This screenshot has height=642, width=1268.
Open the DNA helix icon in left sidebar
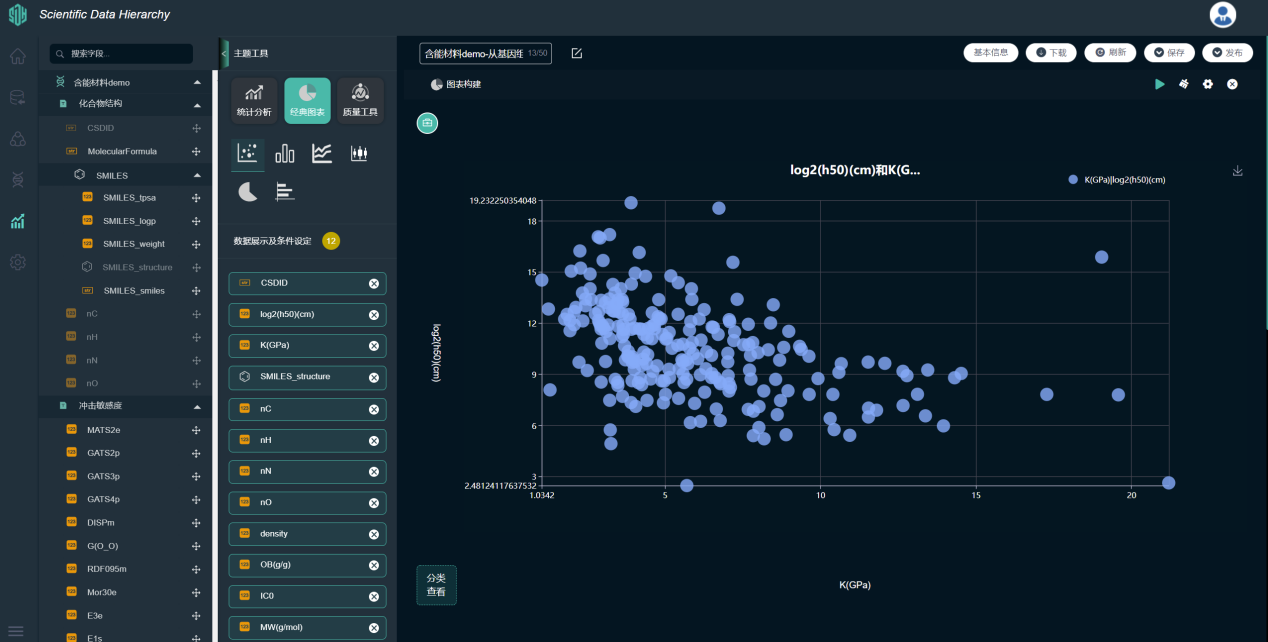(x=17, y=180)
